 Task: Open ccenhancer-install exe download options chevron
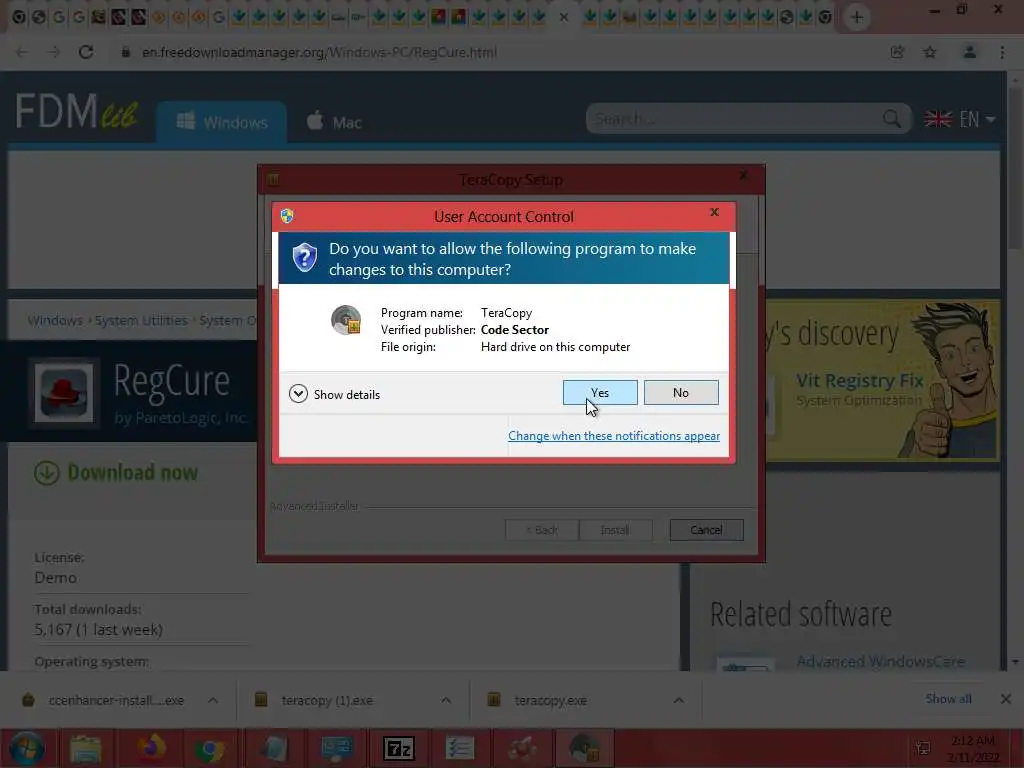[213, 700]
